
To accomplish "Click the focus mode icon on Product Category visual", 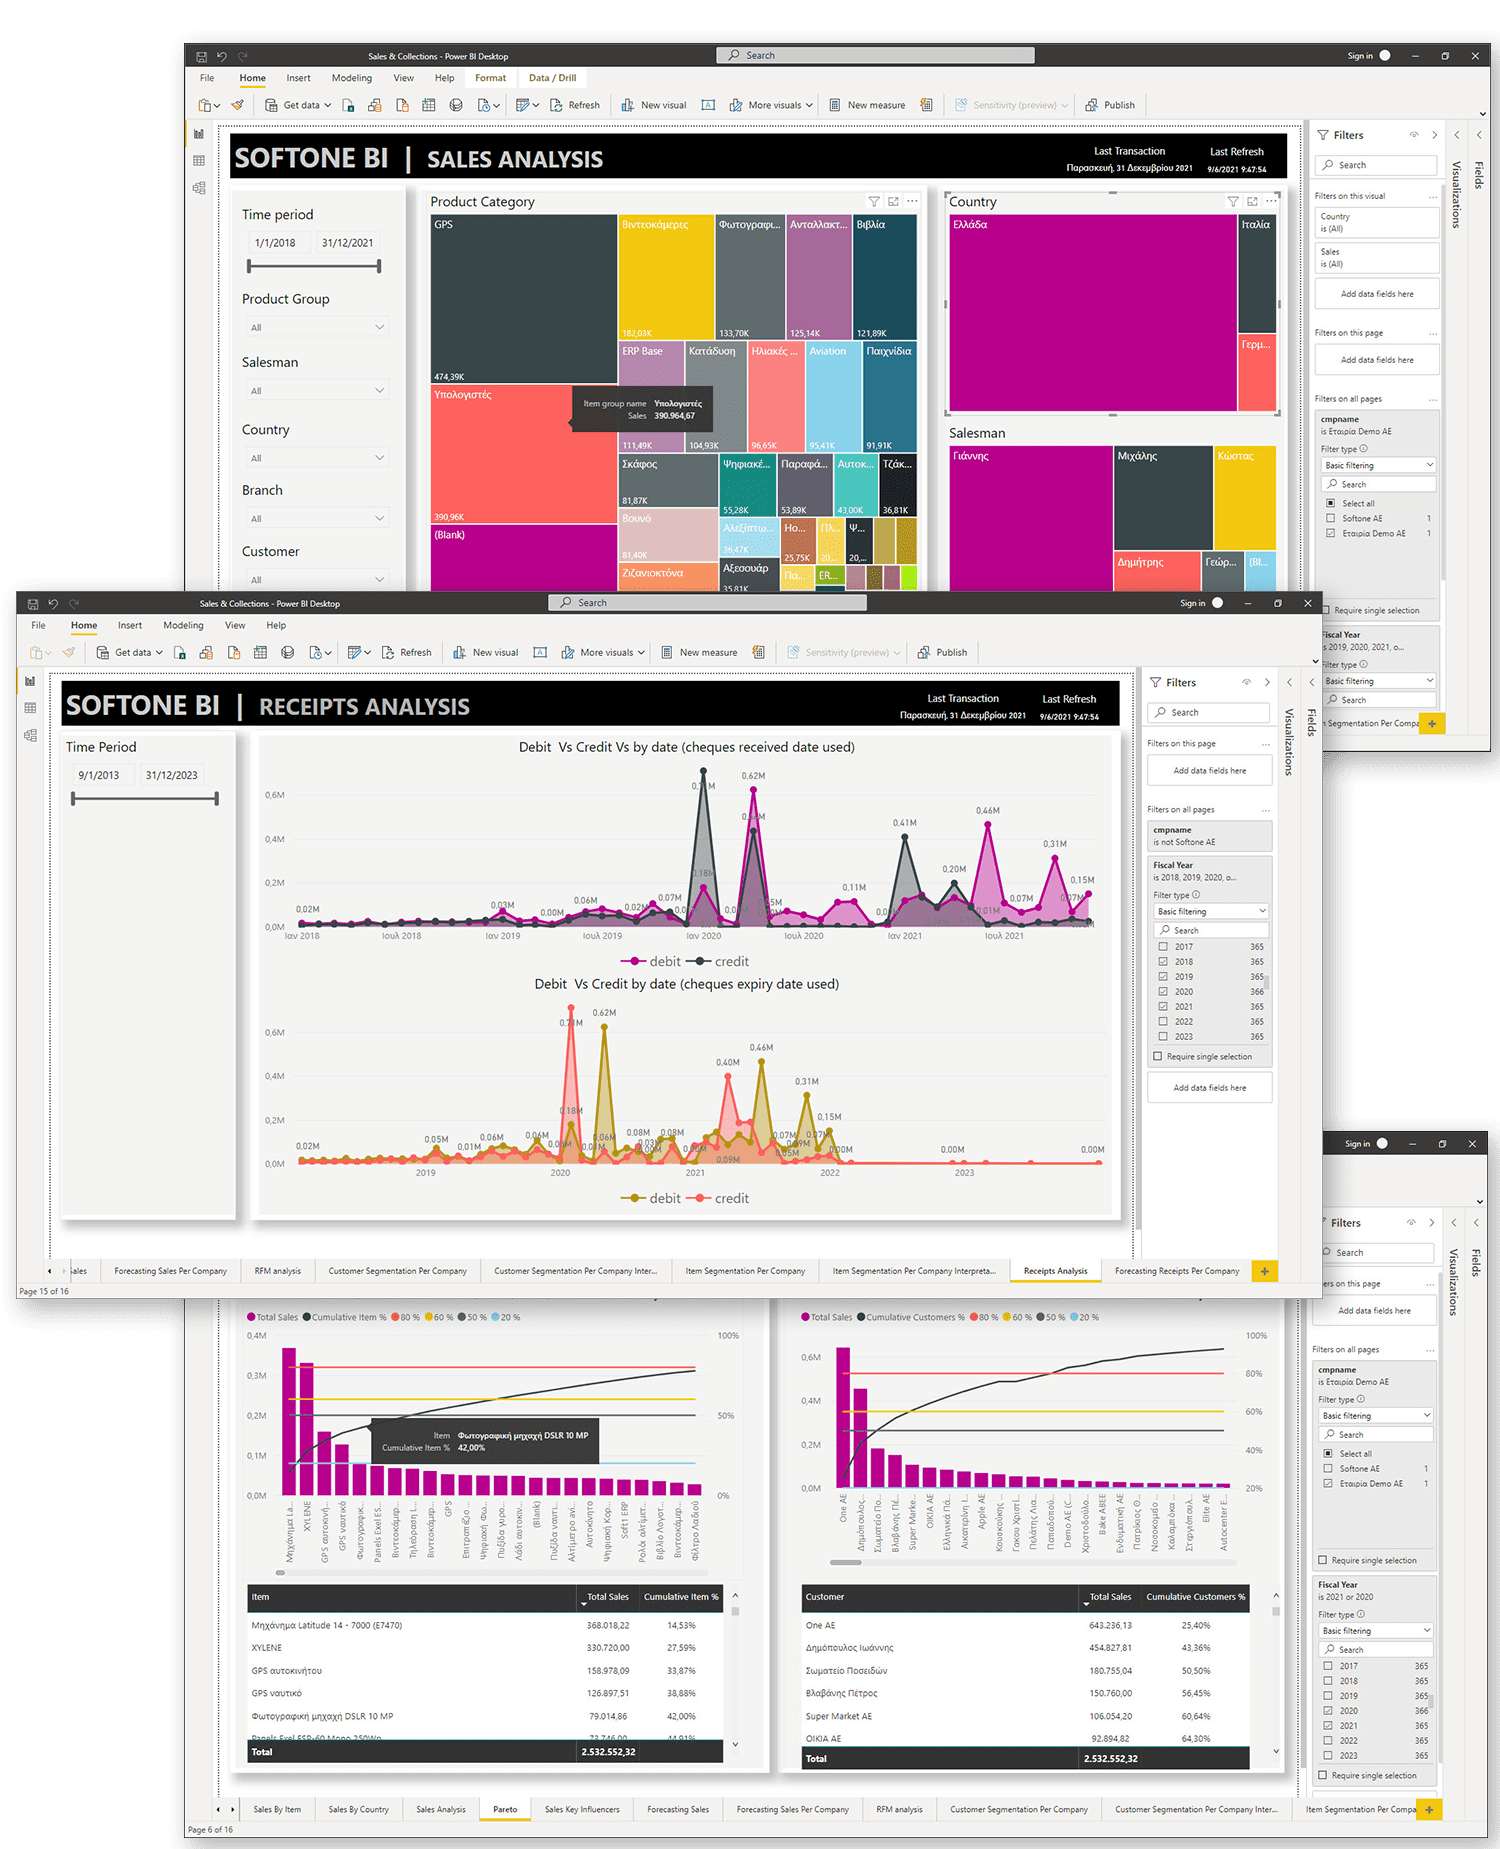I will [893, 202].
